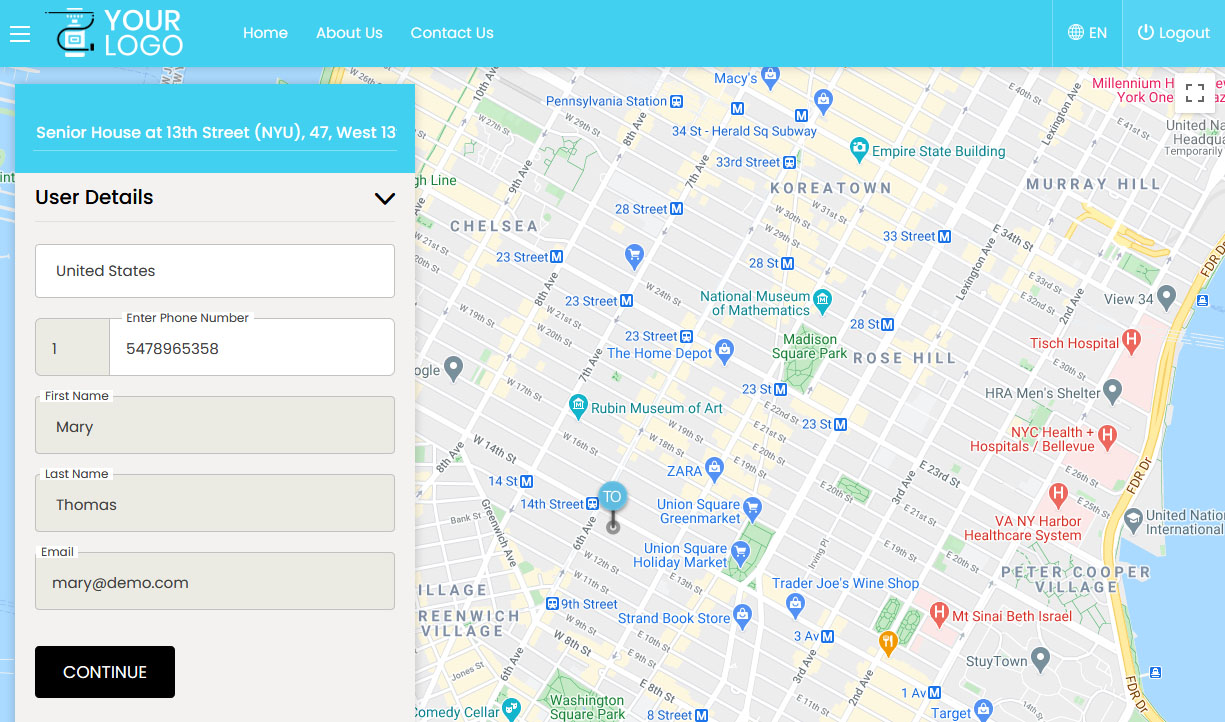Select the orange restaurant pin
This screenshot has height=722, width=1225.
pyautogui.click(x=888, y=643)
